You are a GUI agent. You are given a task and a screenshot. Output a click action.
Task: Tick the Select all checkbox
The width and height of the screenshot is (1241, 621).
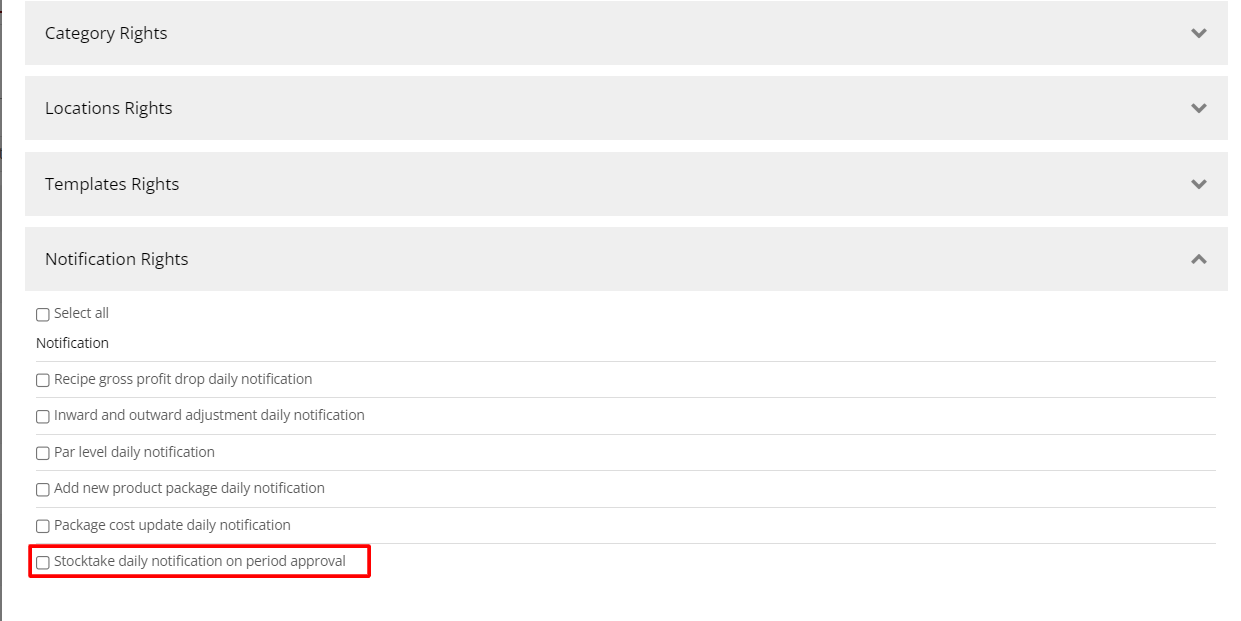43,315
